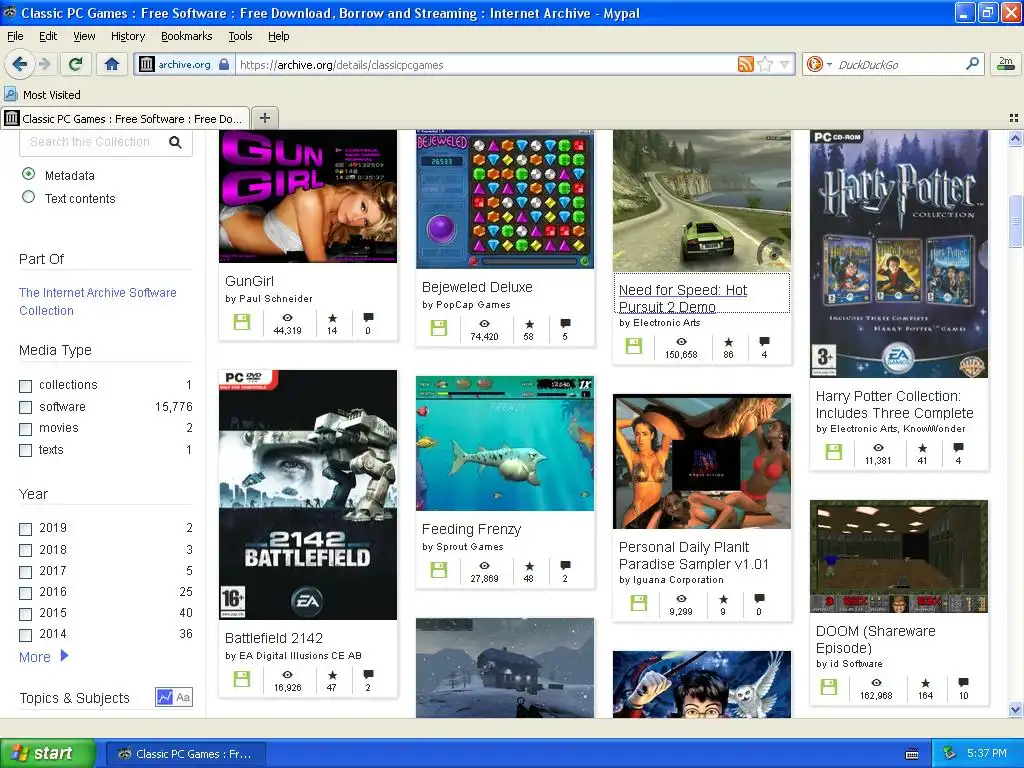Click the tab groups grid icon
This screenshot has width=1024, height=768.
[1014, 118]
